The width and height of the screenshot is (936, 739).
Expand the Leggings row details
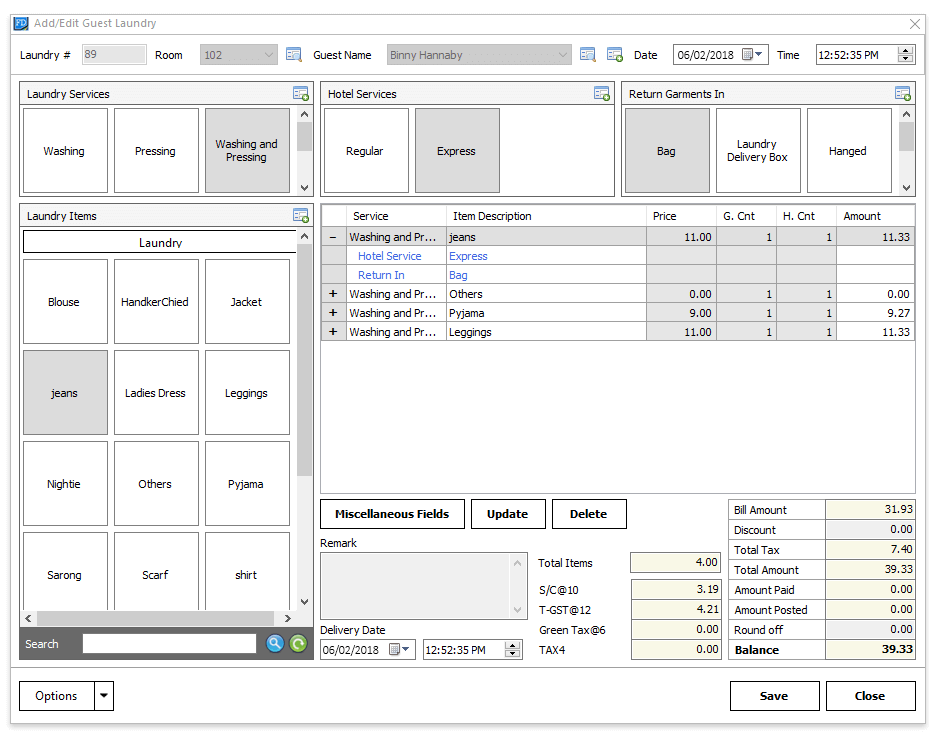pyautogui.click(x=333, y=332)
